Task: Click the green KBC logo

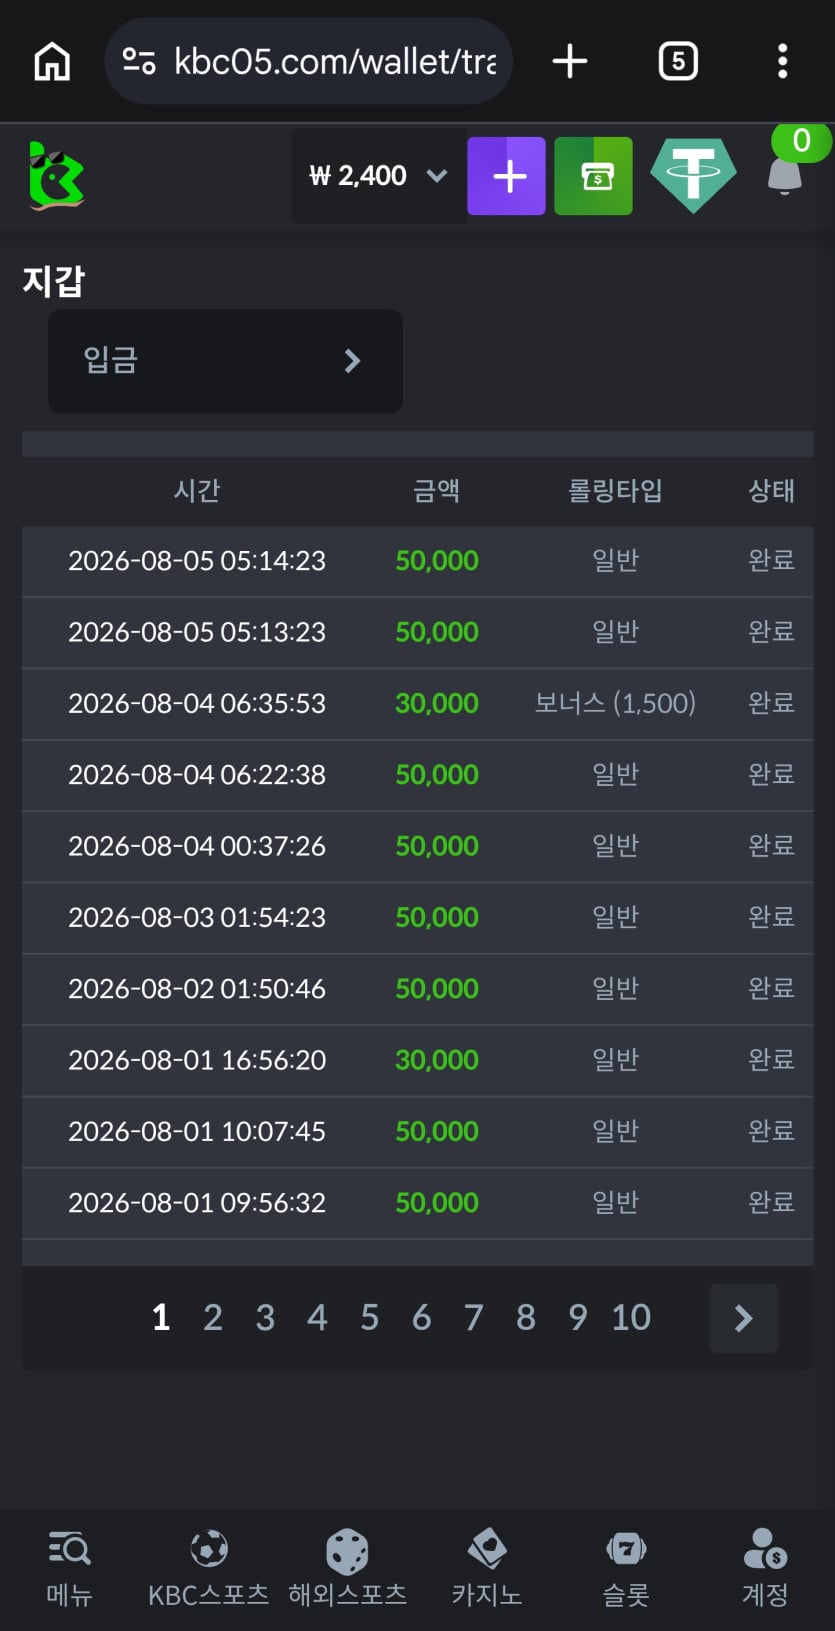Action: click(56, 176)
